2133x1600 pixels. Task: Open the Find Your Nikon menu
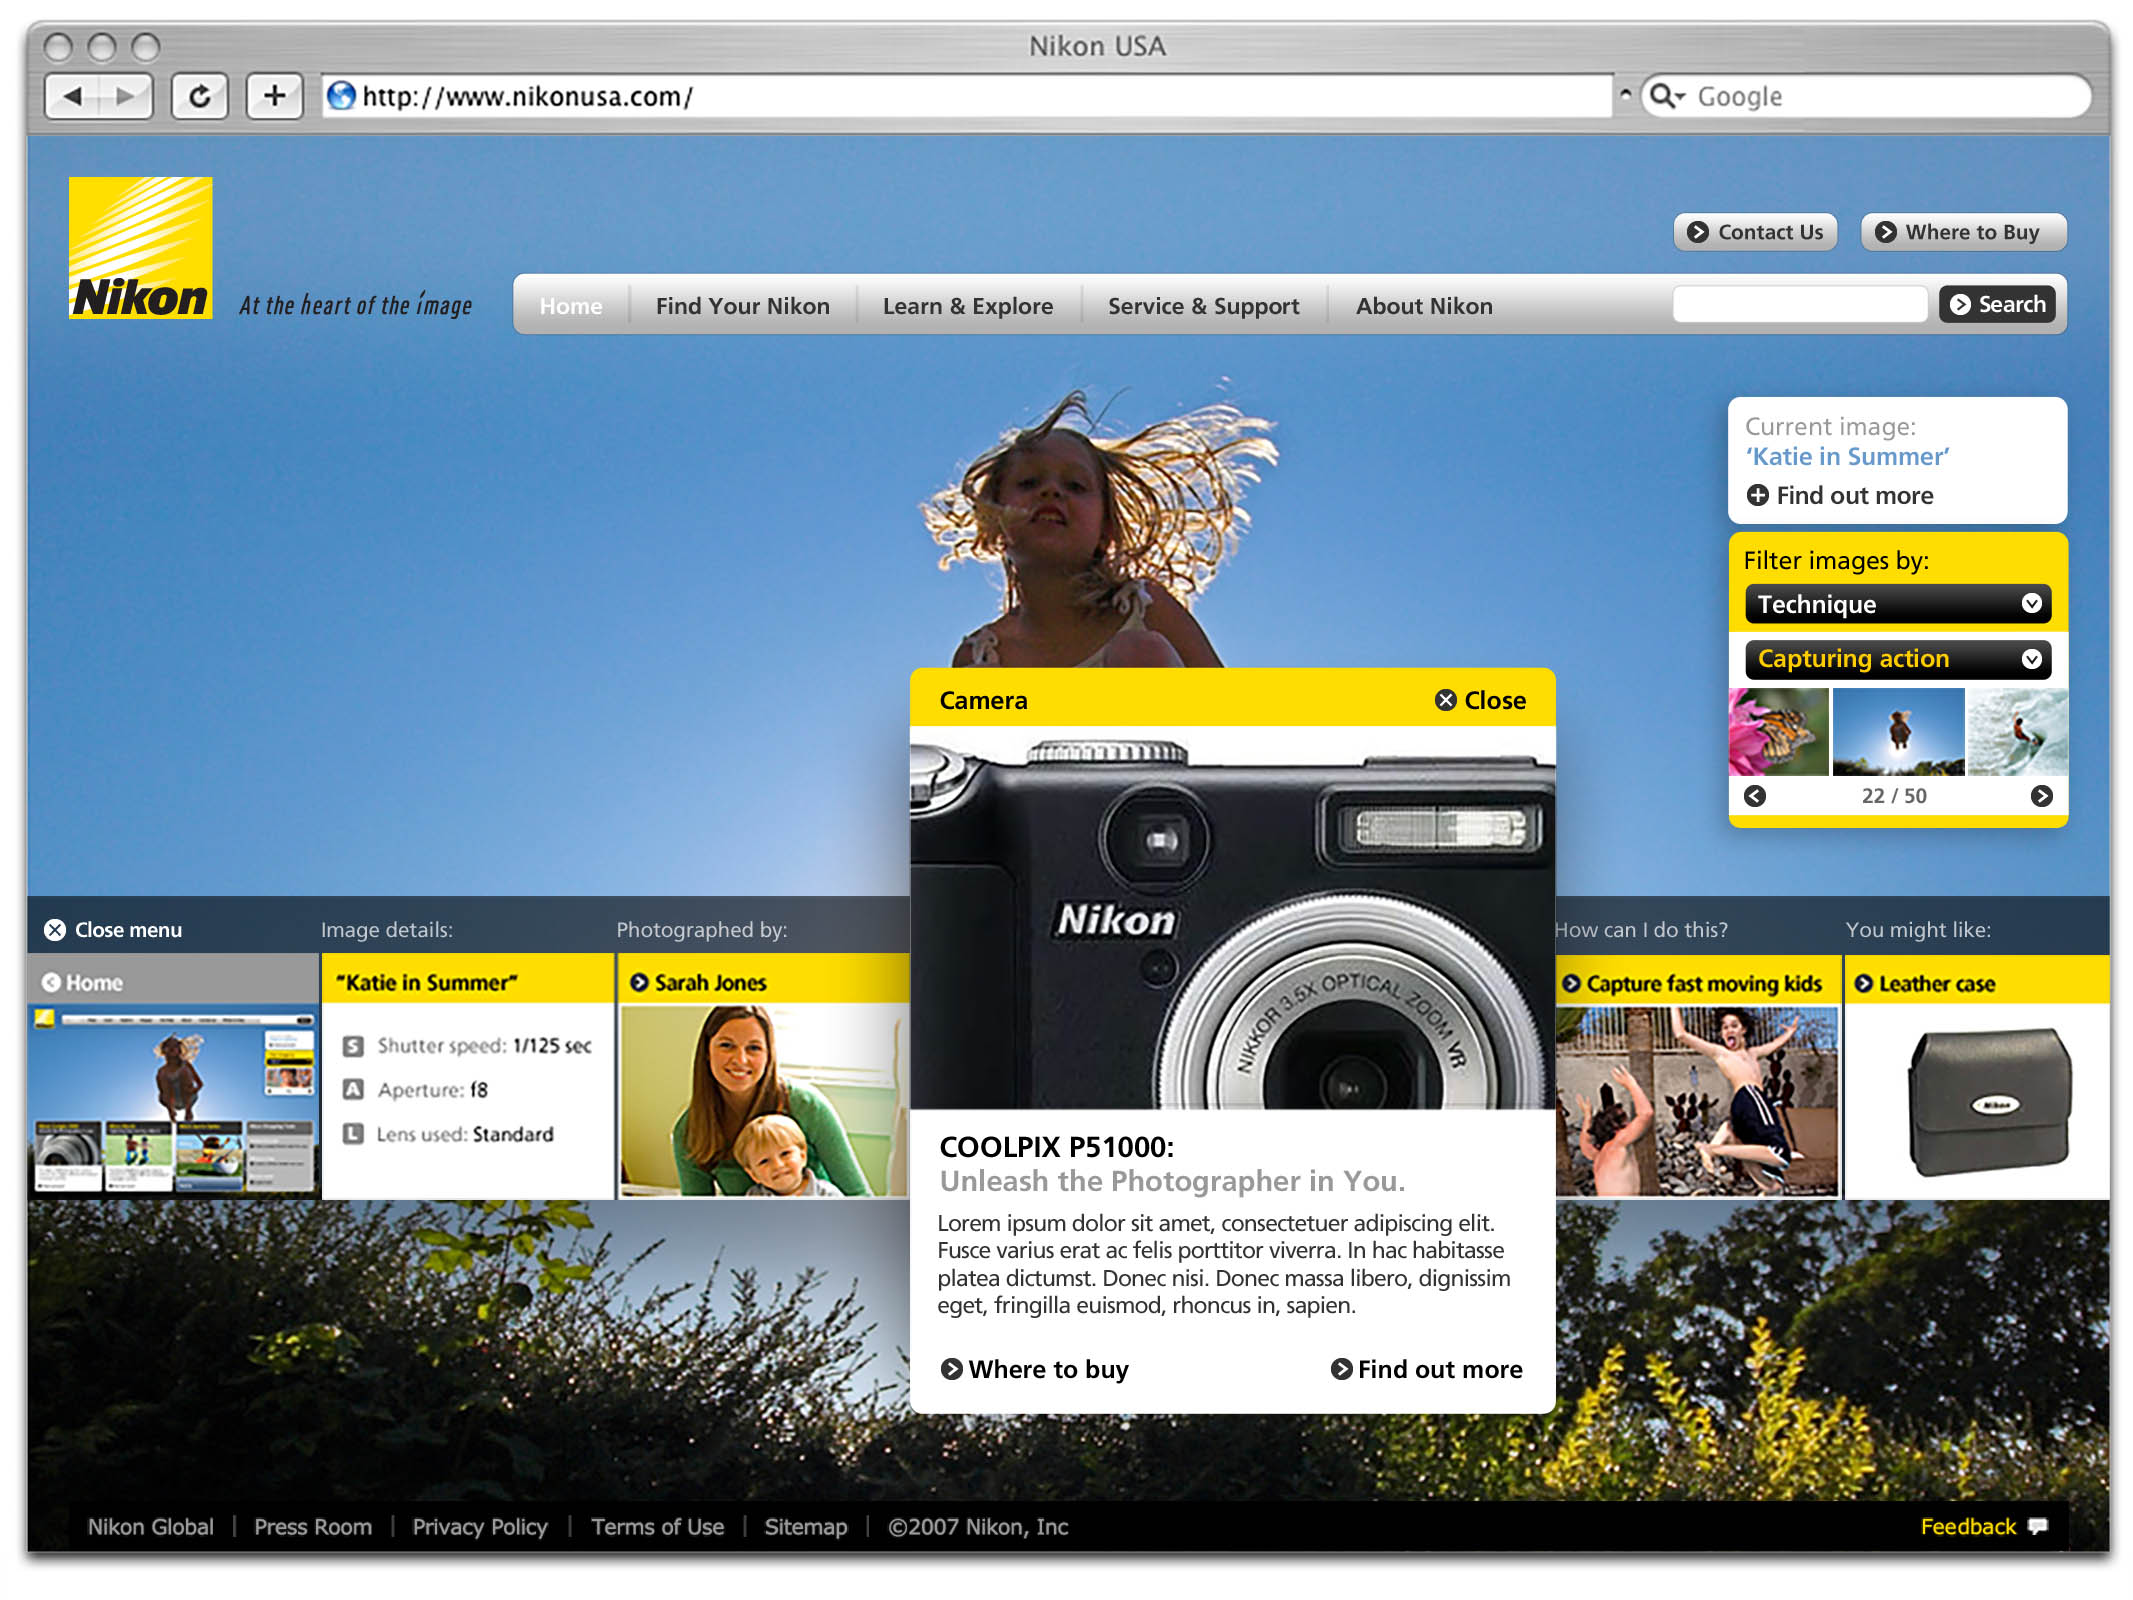tap(742, 306)
